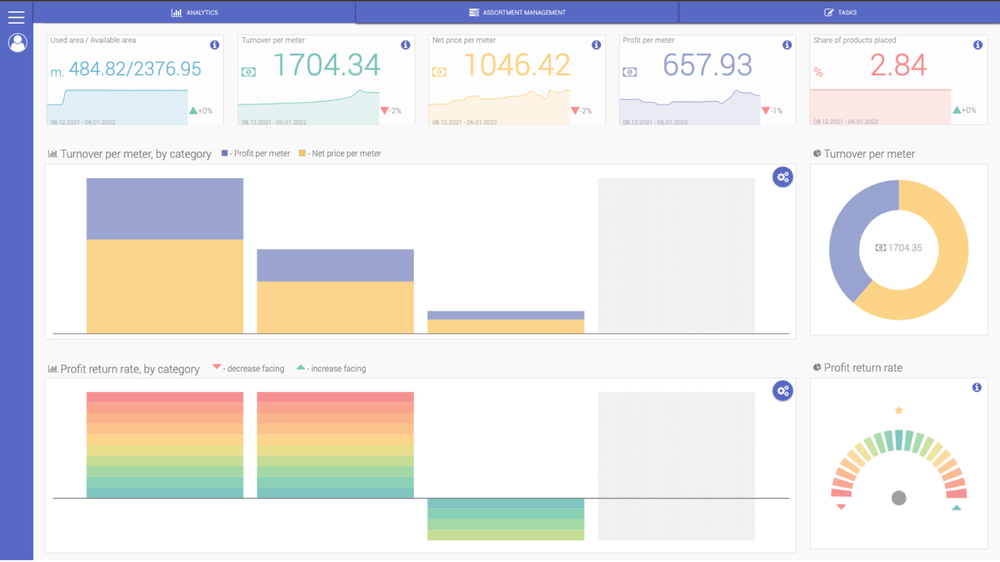Click the info icon on Net price per meter card
The image size is (1000, 562).
click(x=596, y=45)
